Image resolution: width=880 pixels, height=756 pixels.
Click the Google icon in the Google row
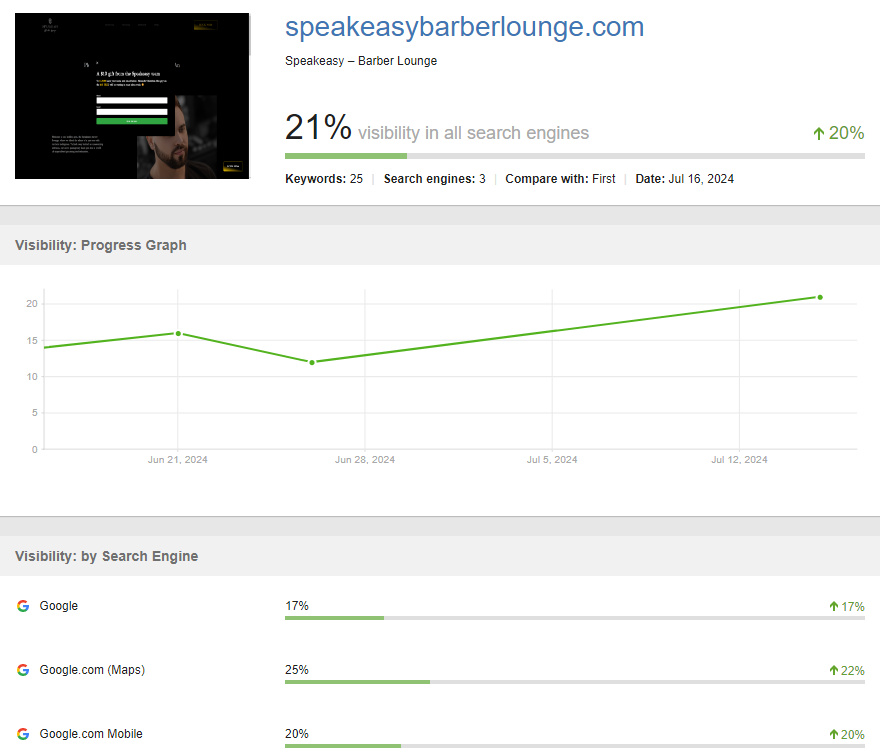[x=23, y=606]
